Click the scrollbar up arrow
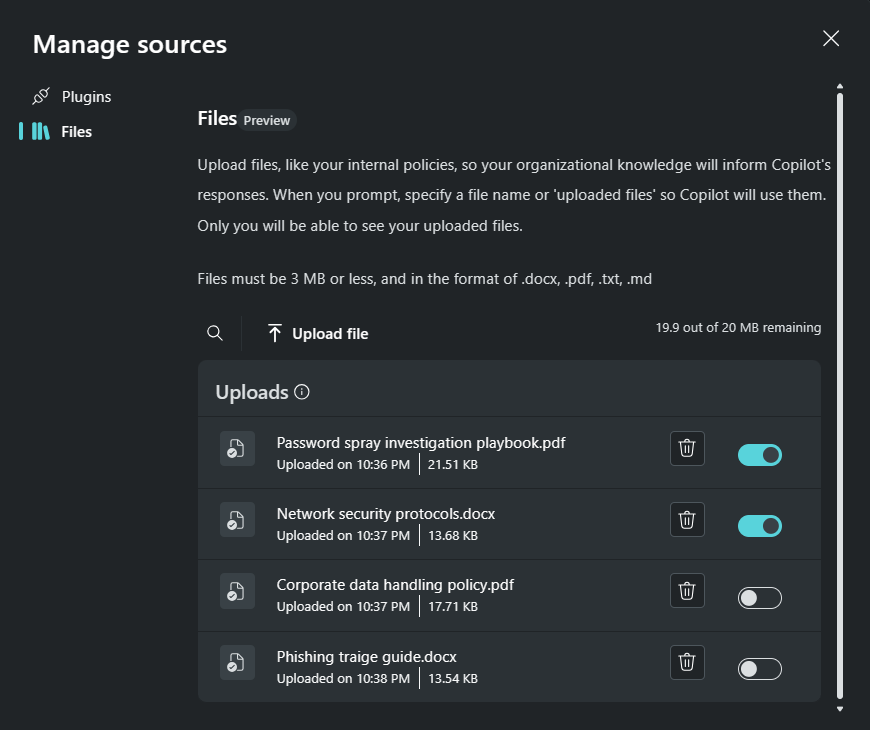Screen dimensions: 870x730 840,86
